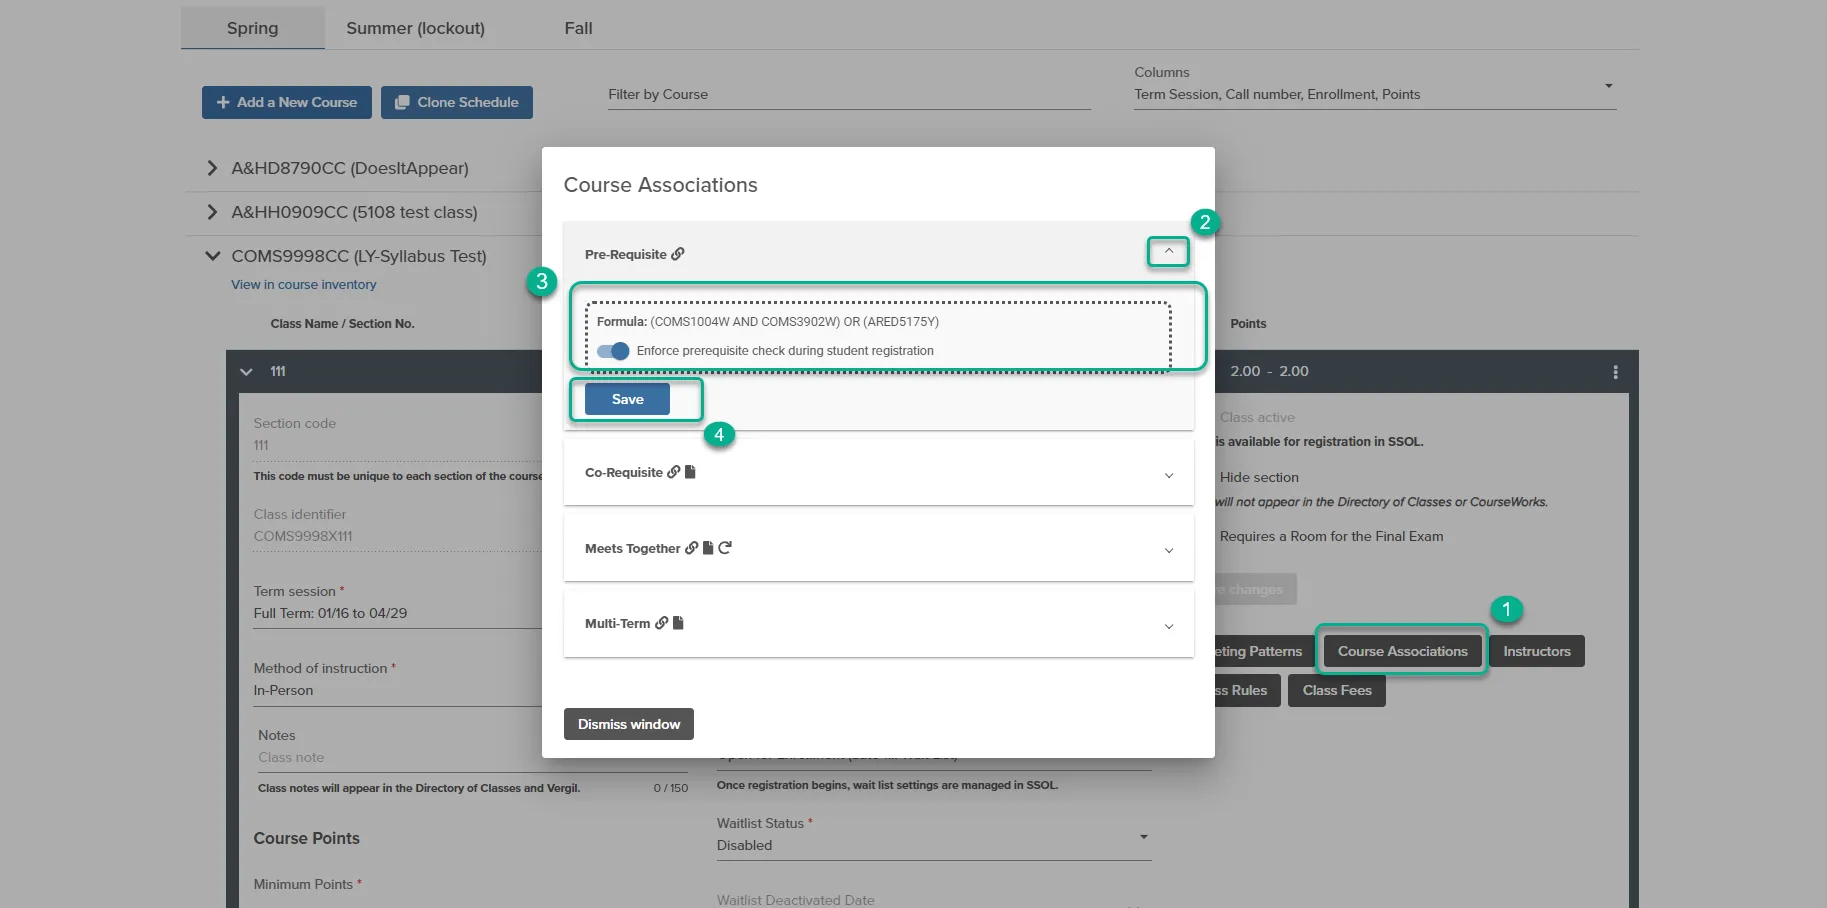Click Requires a Room for Final Exam label
This screenshot has height=908, width=1827.
(1331, 536)
